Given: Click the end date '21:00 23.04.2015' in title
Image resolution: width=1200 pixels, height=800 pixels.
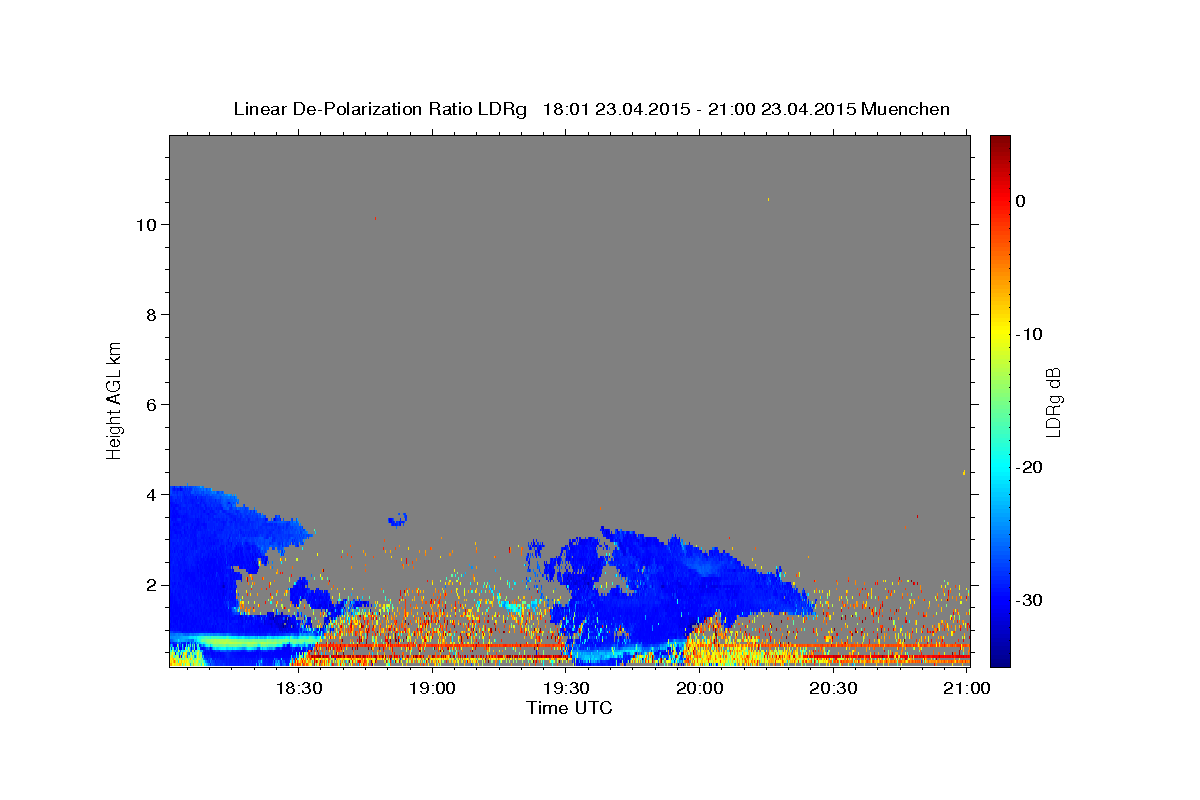Looking at the screenshot, I should click(x=782, y=109).
